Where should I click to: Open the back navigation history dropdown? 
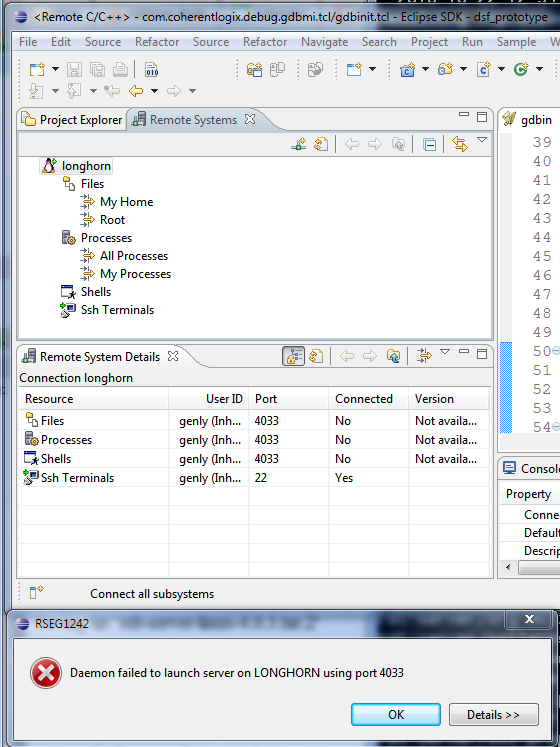(x=154, y=91)
